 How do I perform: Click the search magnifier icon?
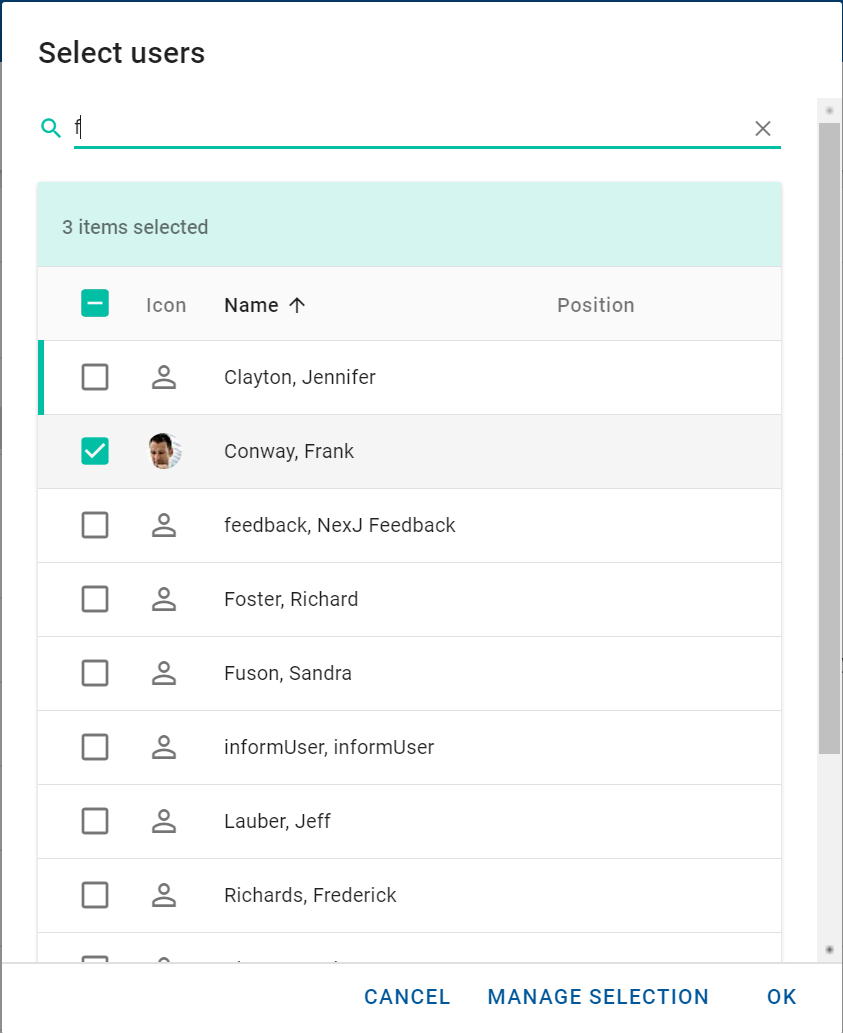click(51, 128)
